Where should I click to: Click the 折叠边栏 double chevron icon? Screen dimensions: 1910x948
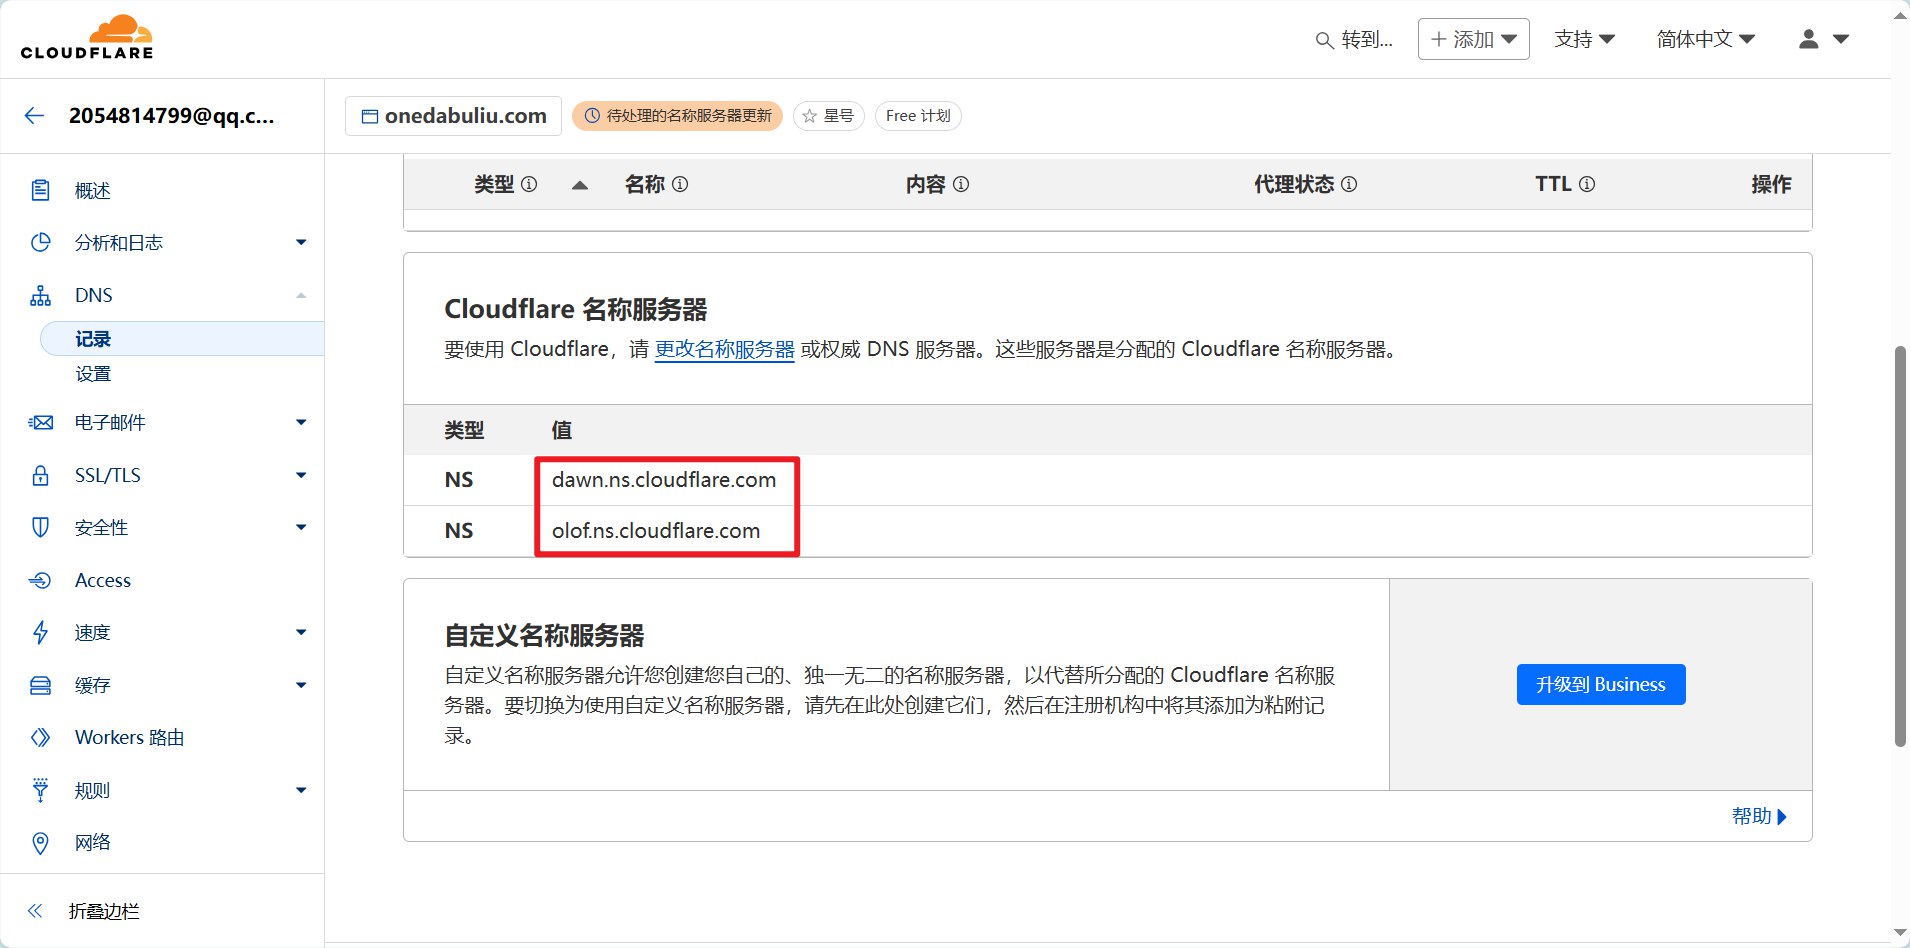(35, 910)
